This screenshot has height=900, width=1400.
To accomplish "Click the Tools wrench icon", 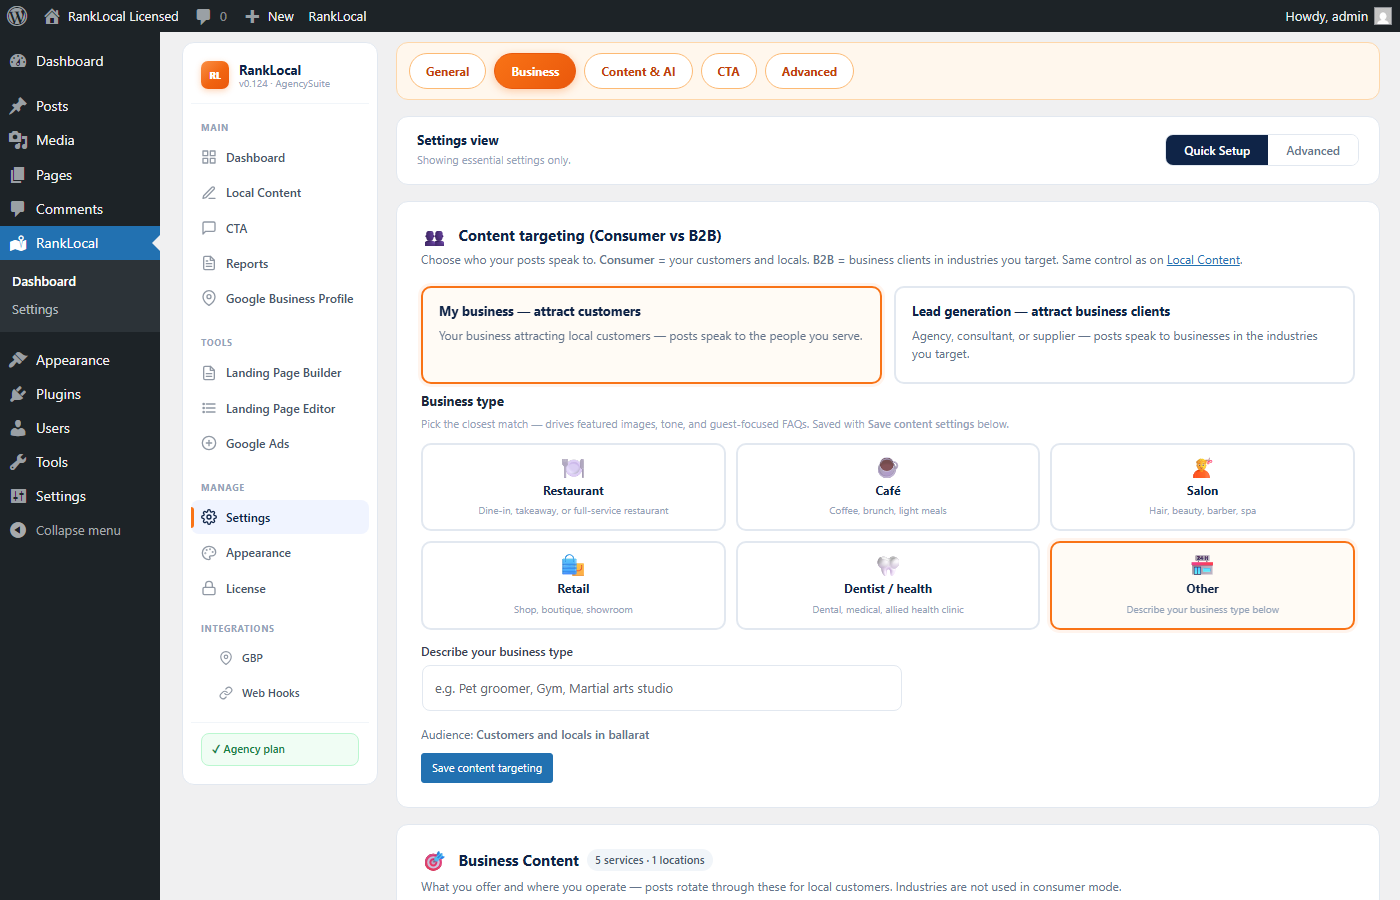I will [x=18, y=462].
